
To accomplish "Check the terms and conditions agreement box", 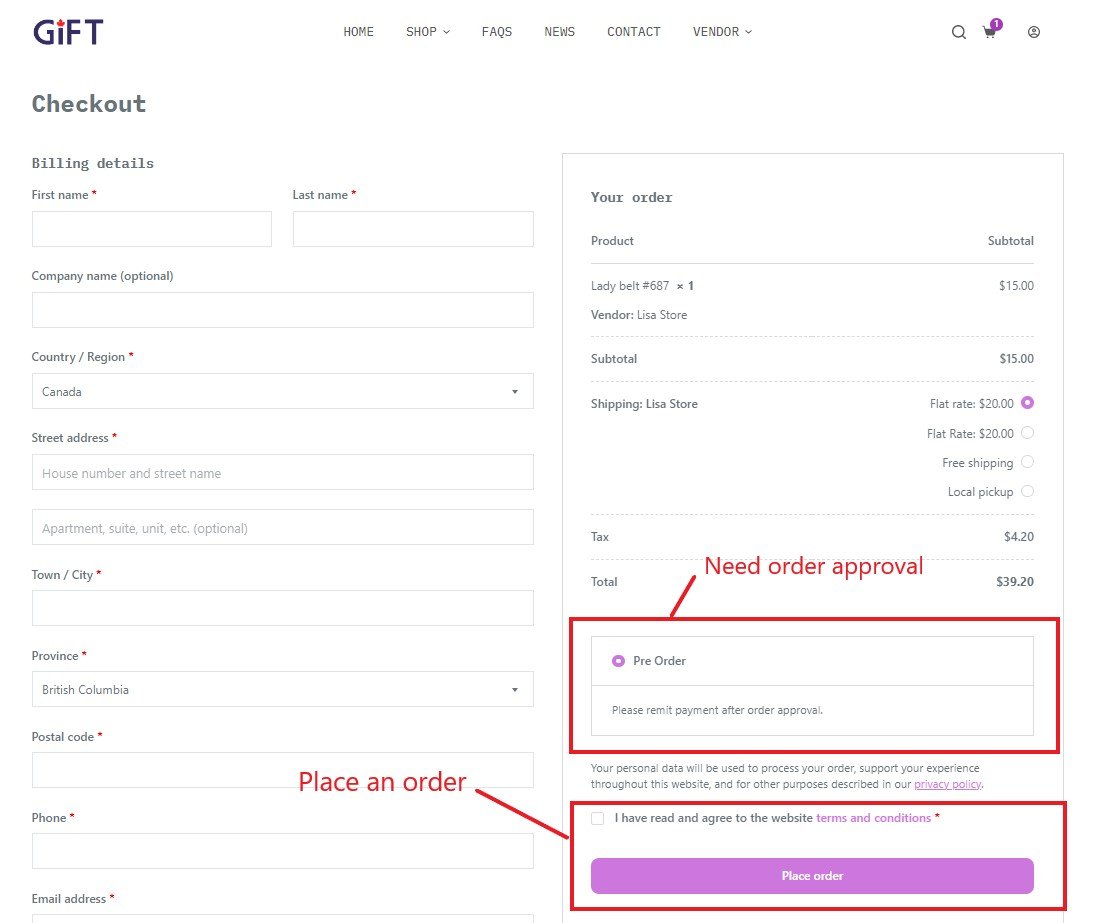I will click(597, 817).
